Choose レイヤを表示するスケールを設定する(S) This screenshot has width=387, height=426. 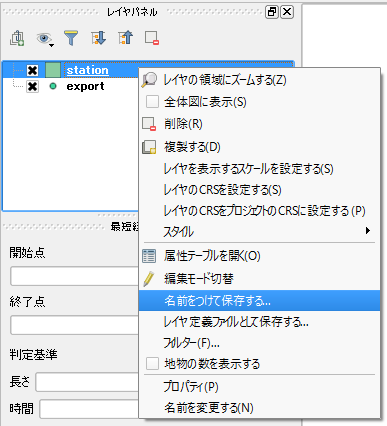[x=259, y=169]
